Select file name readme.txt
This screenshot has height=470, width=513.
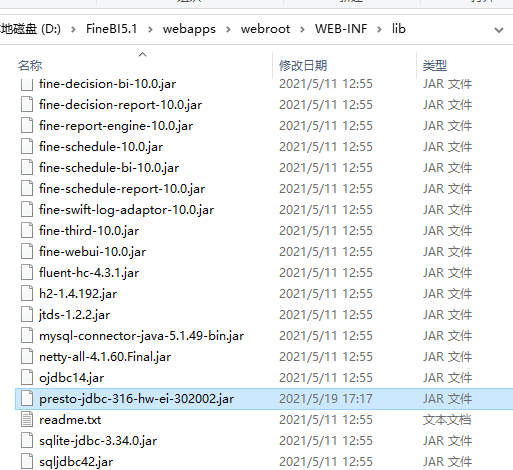coord(70,420)
